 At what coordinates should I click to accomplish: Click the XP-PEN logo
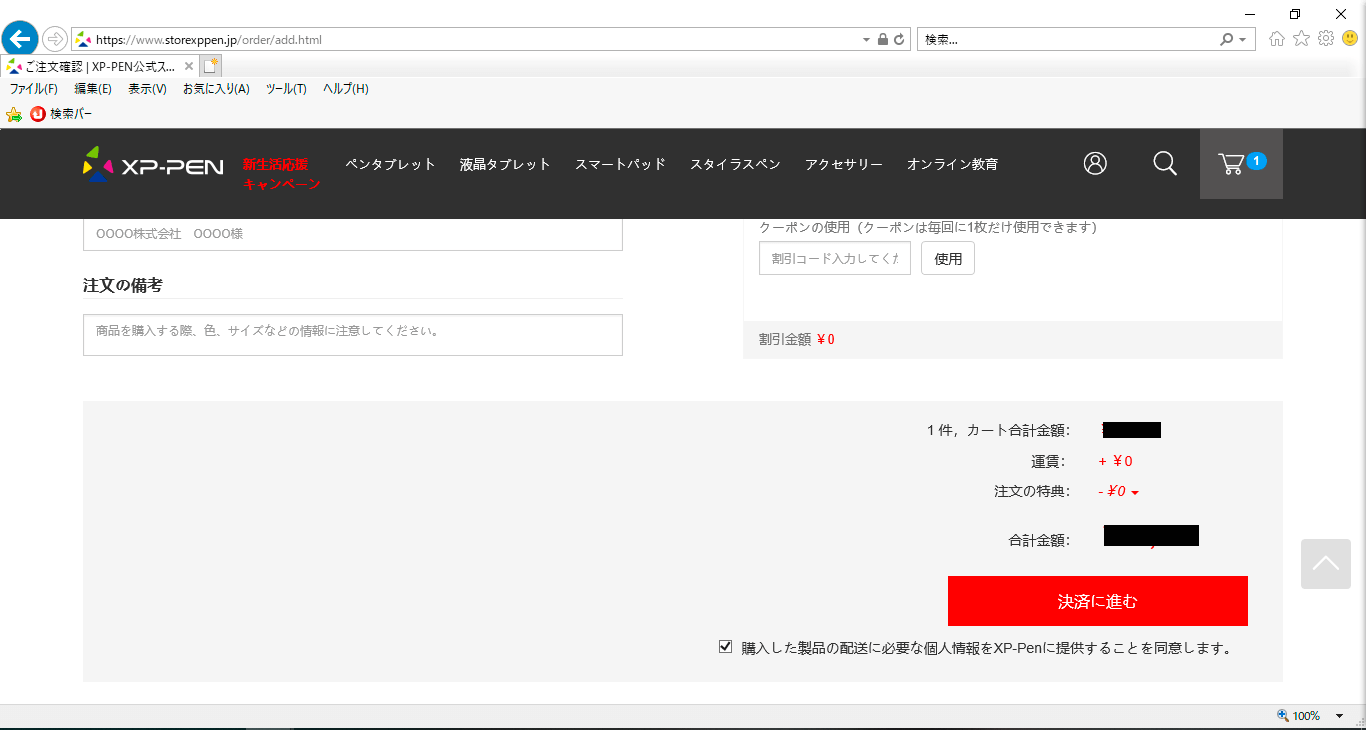click(153, 165)
